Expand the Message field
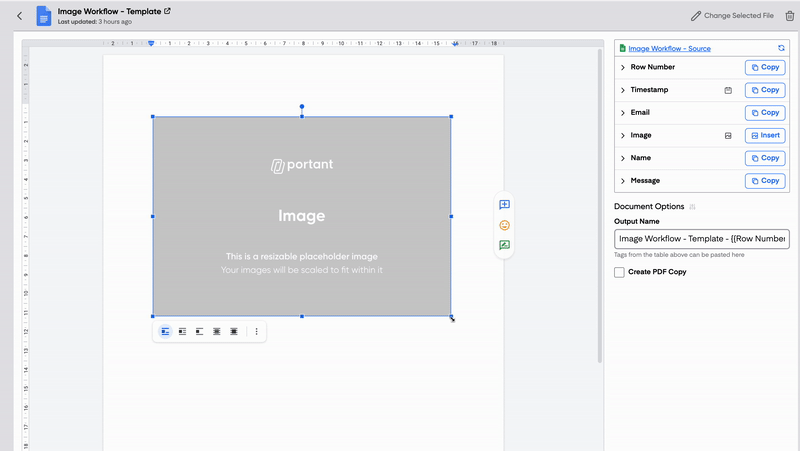Viewport: 800px width, 451px height. point(622,181)
